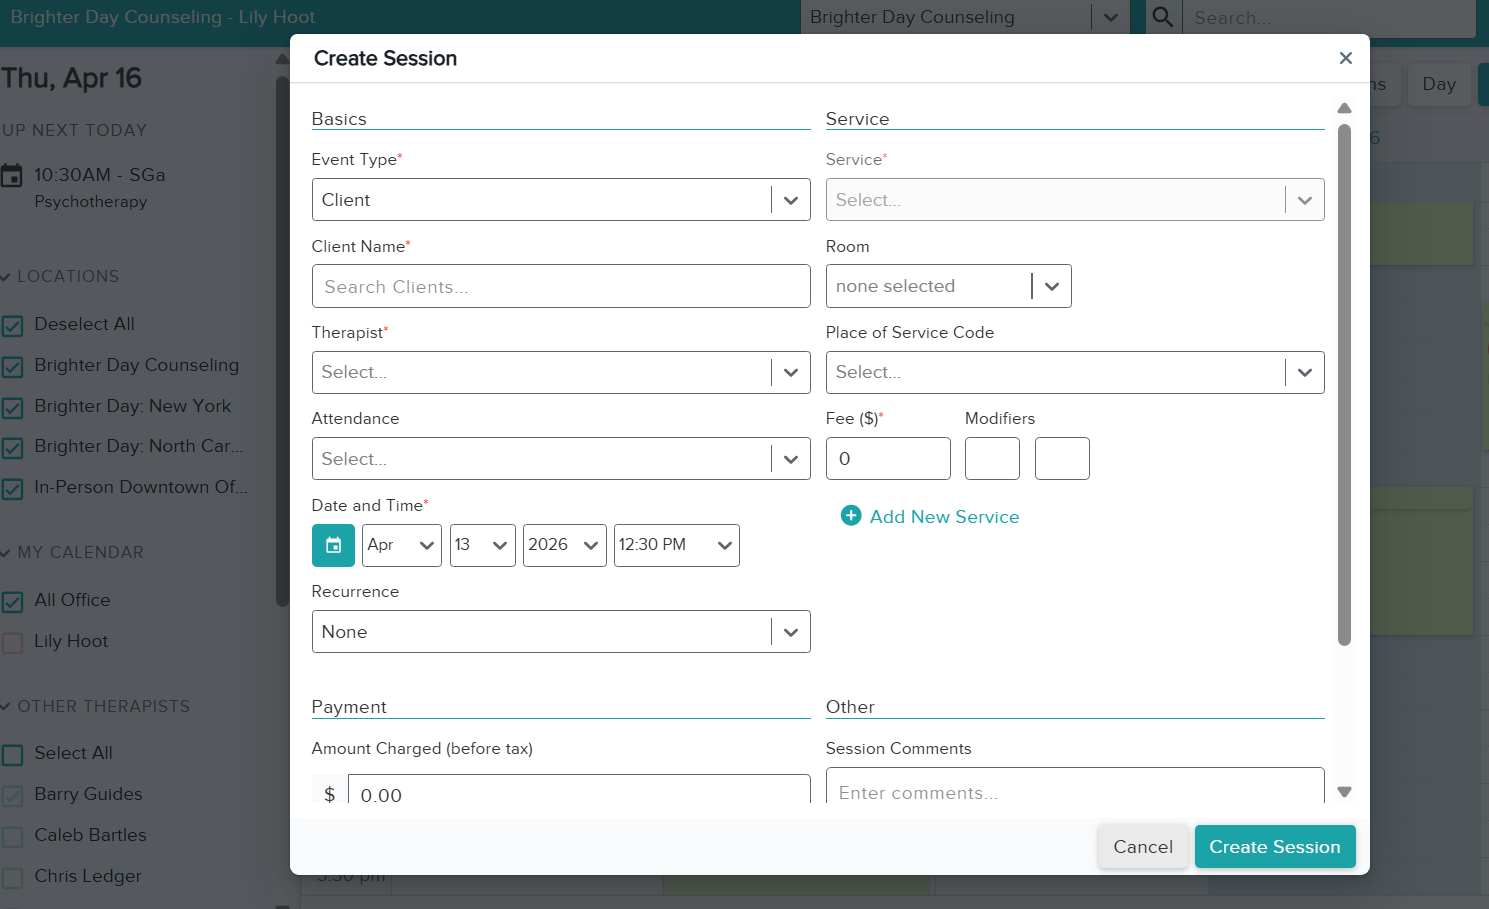Image resolution: width=1489 pixels, height=909 pixels.
Task: Click the first Modifiers input box
Action: tap(992, 459)
